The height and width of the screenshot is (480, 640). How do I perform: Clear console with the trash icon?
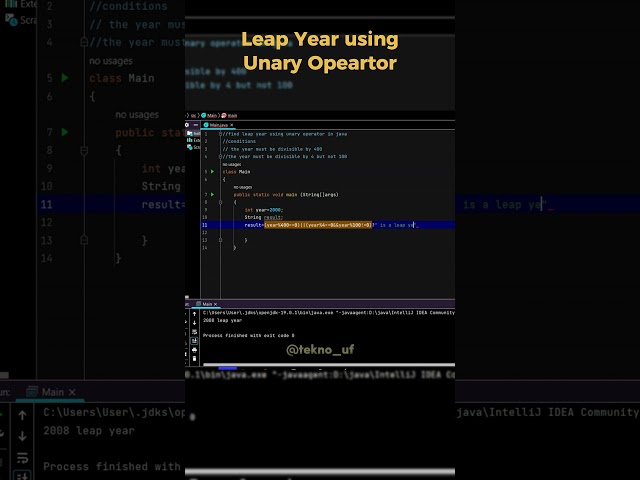click(x=194, y=359)
